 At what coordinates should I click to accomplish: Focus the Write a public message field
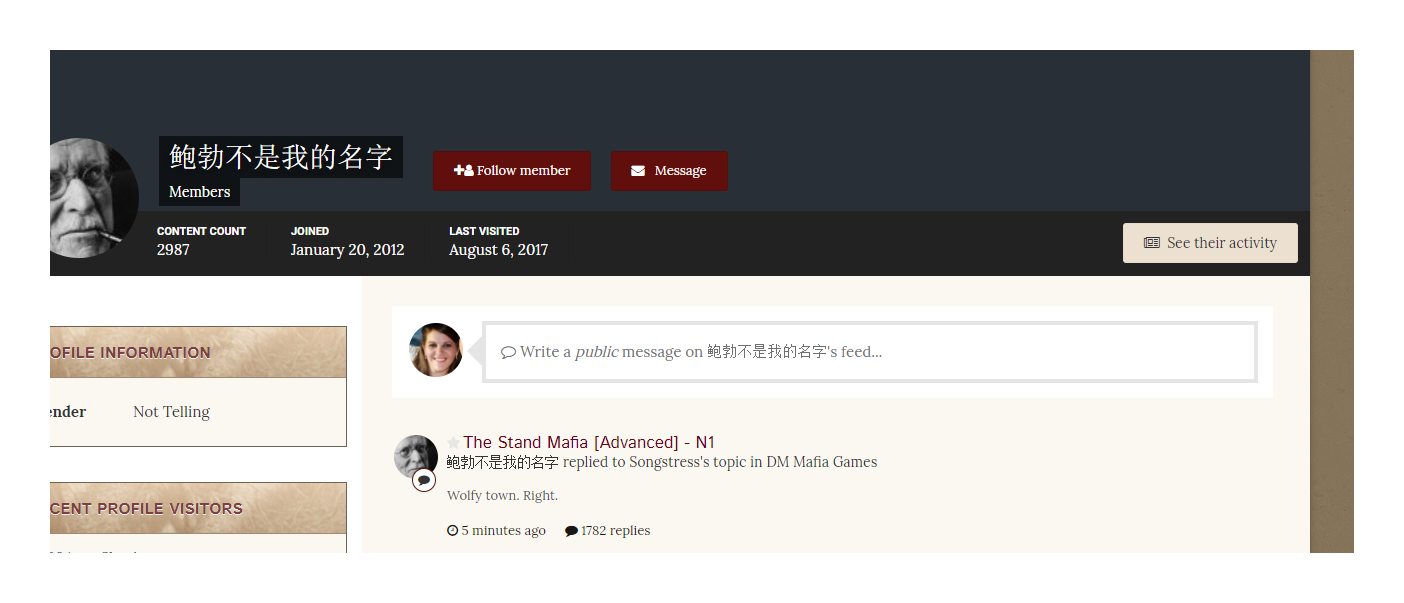point(868,352)
